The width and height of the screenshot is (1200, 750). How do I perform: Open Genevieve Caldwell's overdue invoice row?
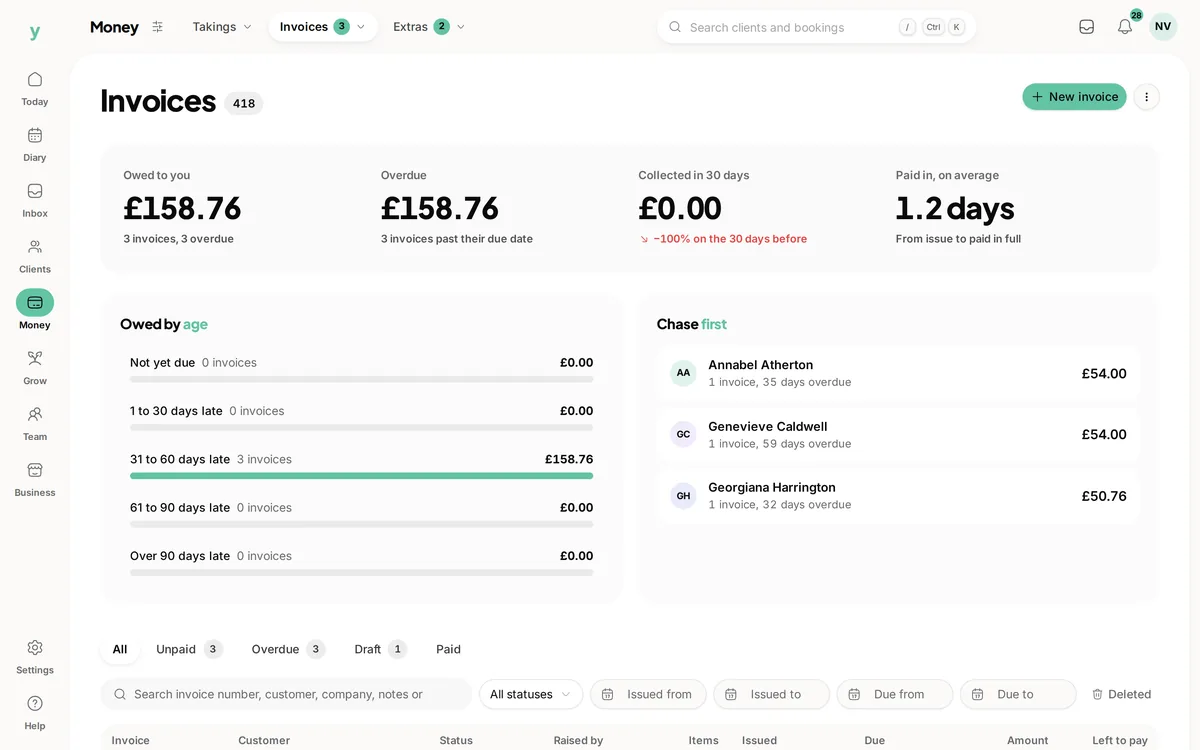(898, 434)
